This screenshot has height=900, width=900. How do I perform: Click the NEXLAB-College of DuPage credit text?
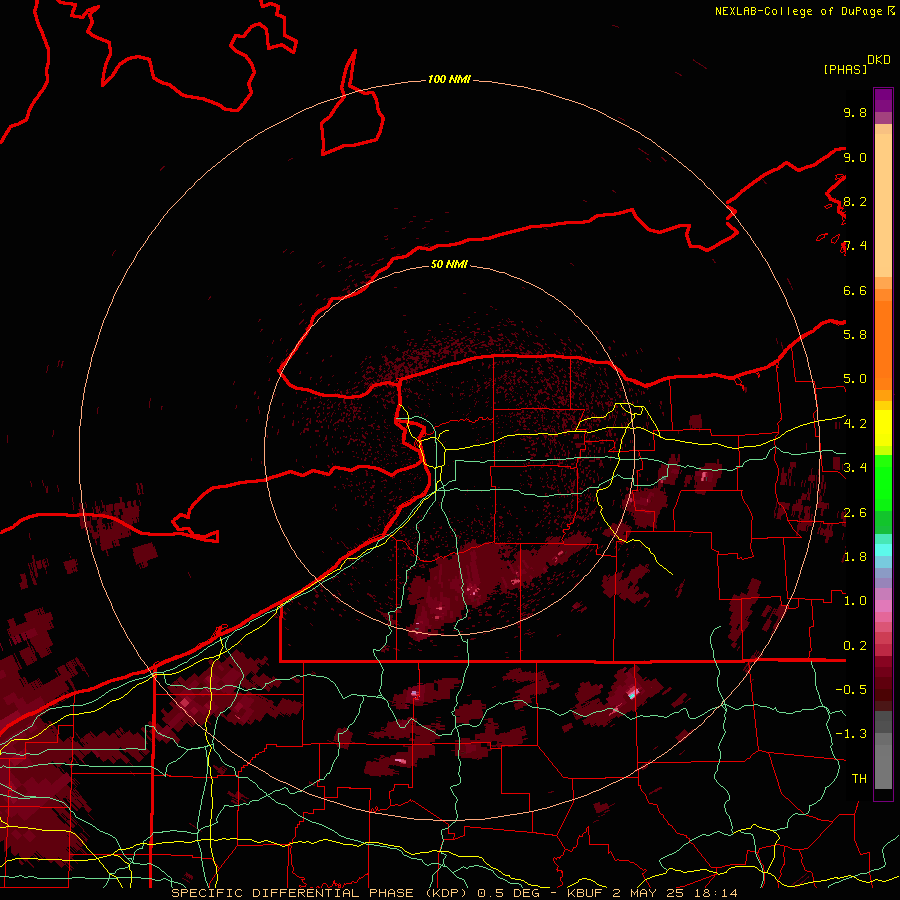coord(798,11)
